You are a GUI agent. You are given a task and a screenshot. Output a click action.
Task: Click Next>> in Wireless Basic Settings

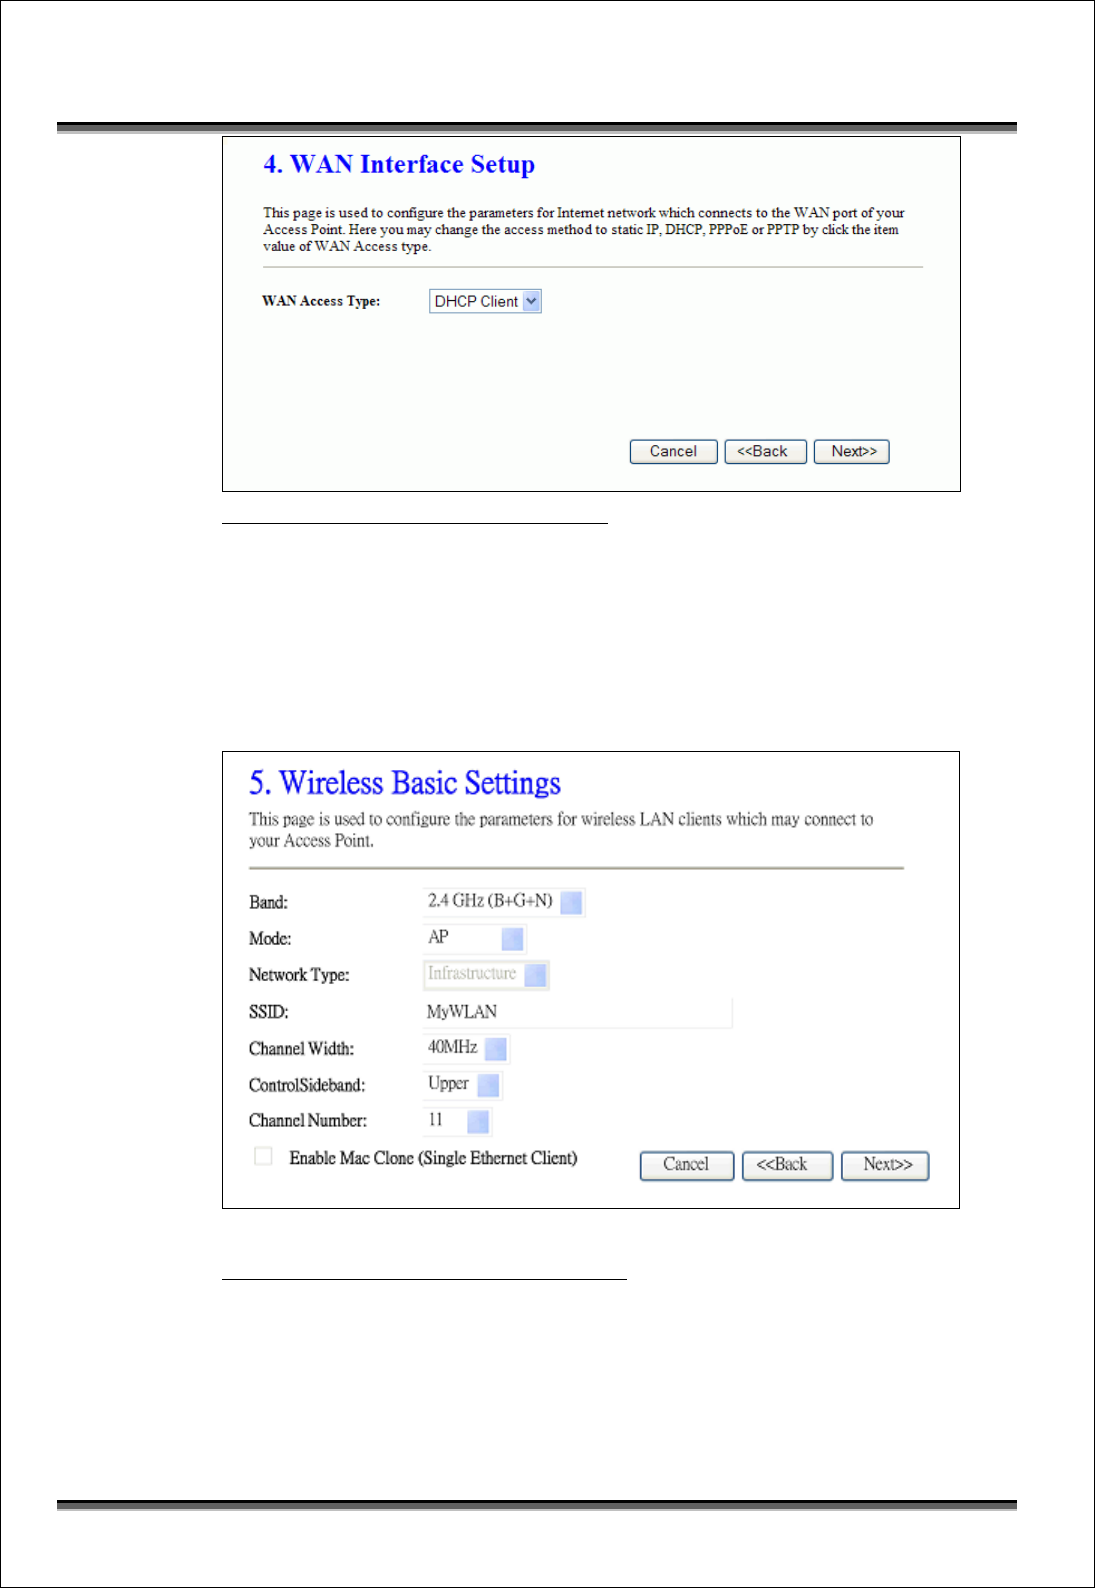pyautogui.click(x=885, y=1165)
